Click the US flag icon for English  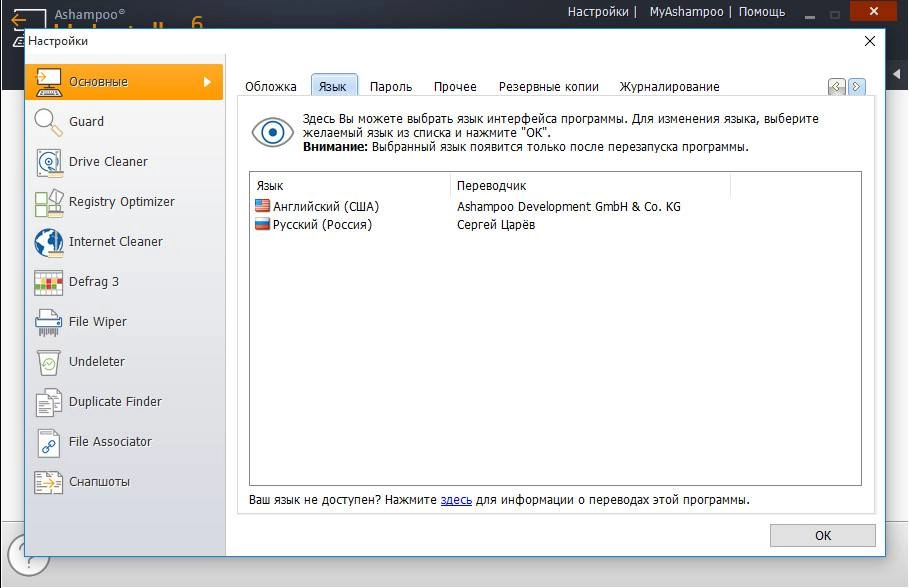click(x=263, y=206)
